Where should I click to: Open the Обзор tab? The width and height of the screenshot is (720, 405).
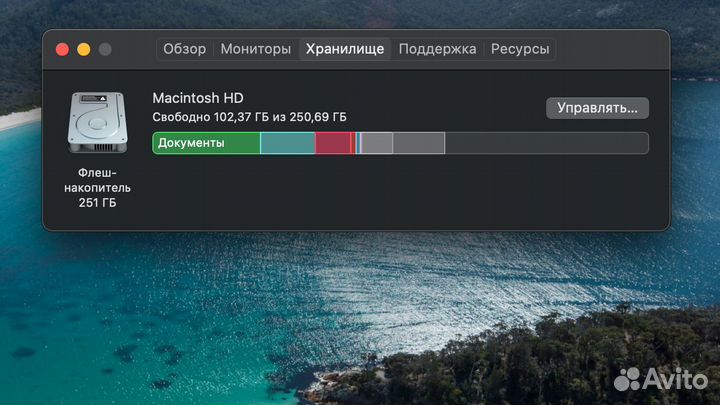[185, 49]
